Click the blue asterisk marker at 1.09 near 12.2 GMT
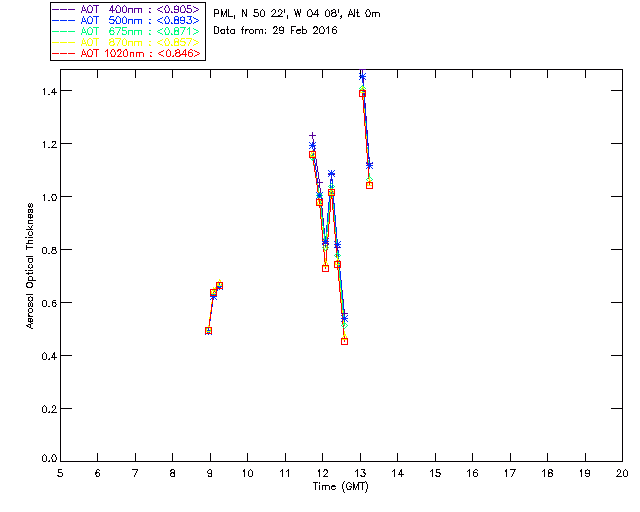640x512 pixels. (x=331, y=174)
